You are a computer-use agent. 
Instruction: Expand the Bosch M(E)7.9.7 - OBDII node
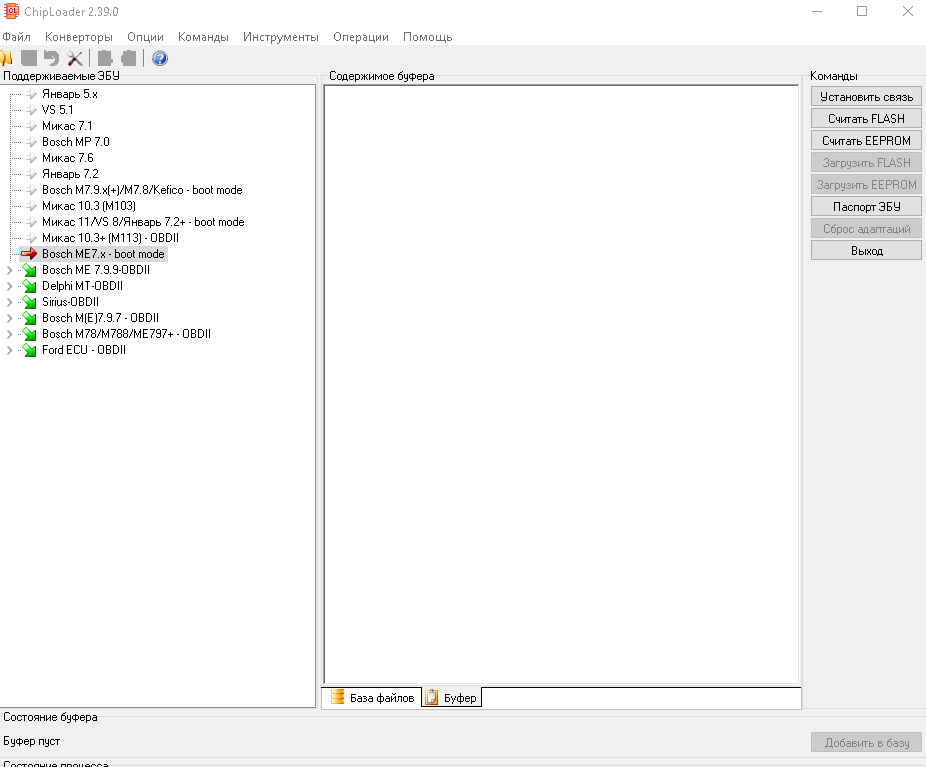tap(10, 318)
